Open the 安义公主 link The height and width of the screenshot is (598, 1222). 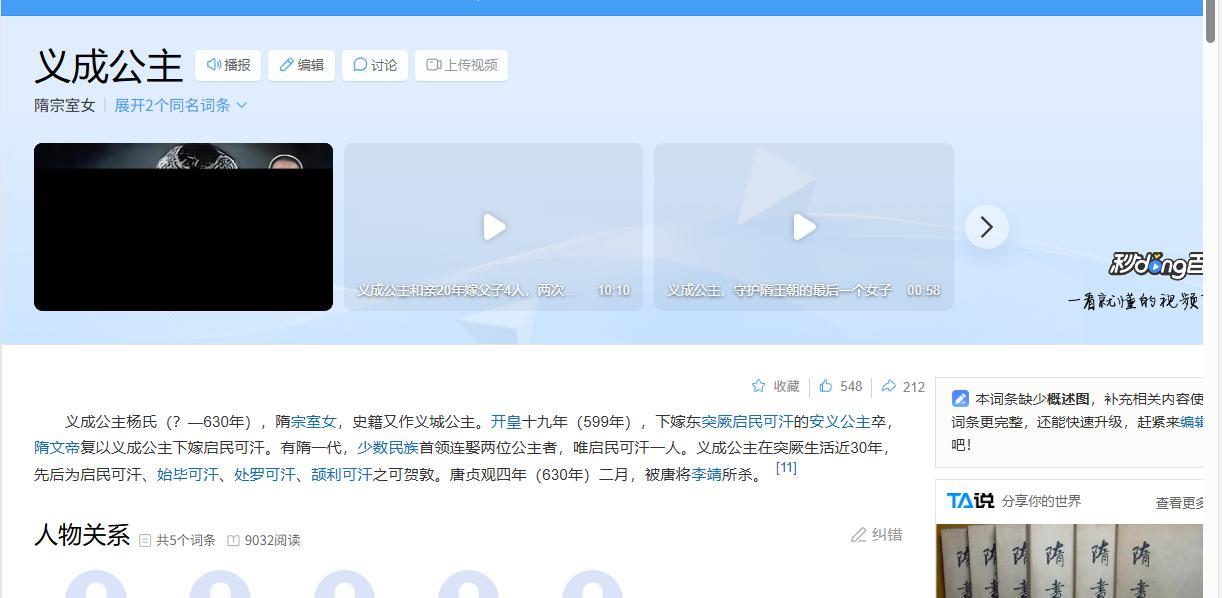pos(839,421)
